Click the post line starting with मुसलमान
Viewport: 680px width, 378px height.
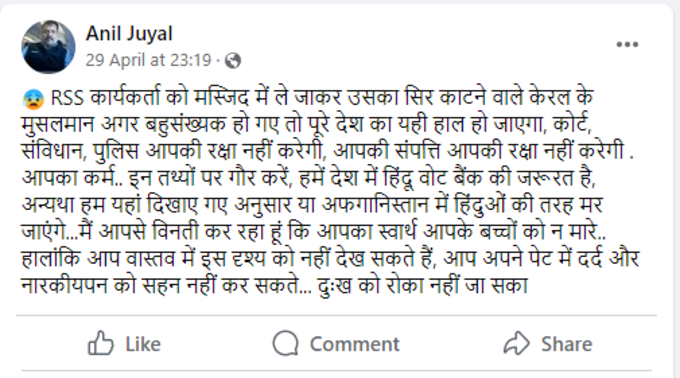coord(306,124)
